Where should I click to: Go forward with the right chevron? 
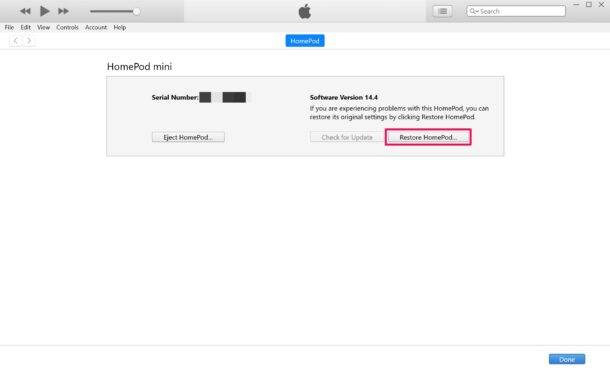pyautogui.click(x=29, y=40)
